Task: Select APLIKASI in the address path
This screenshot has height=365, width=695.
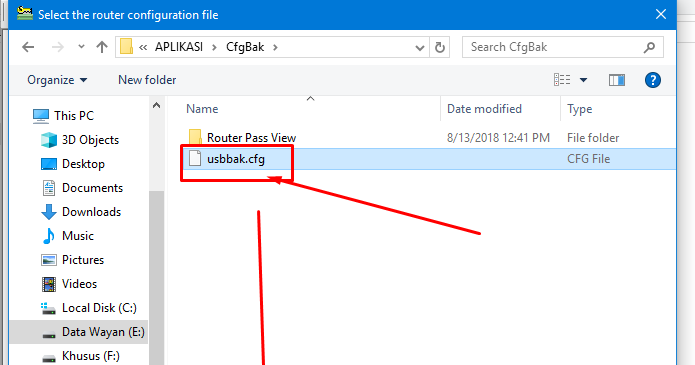Action: (x=179, y=47)
